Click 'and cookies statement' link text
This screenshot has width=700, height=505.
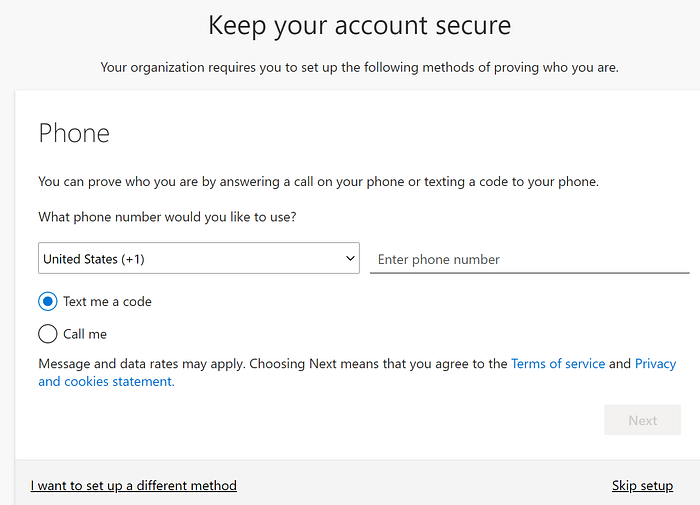tap(106, 381)
